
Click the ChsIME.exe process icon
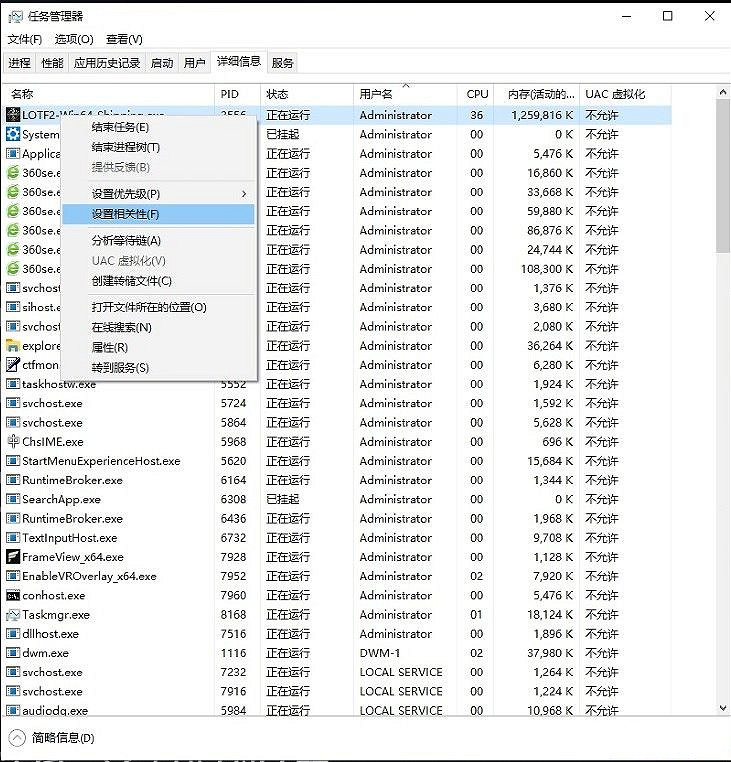[x=14, y=442]
